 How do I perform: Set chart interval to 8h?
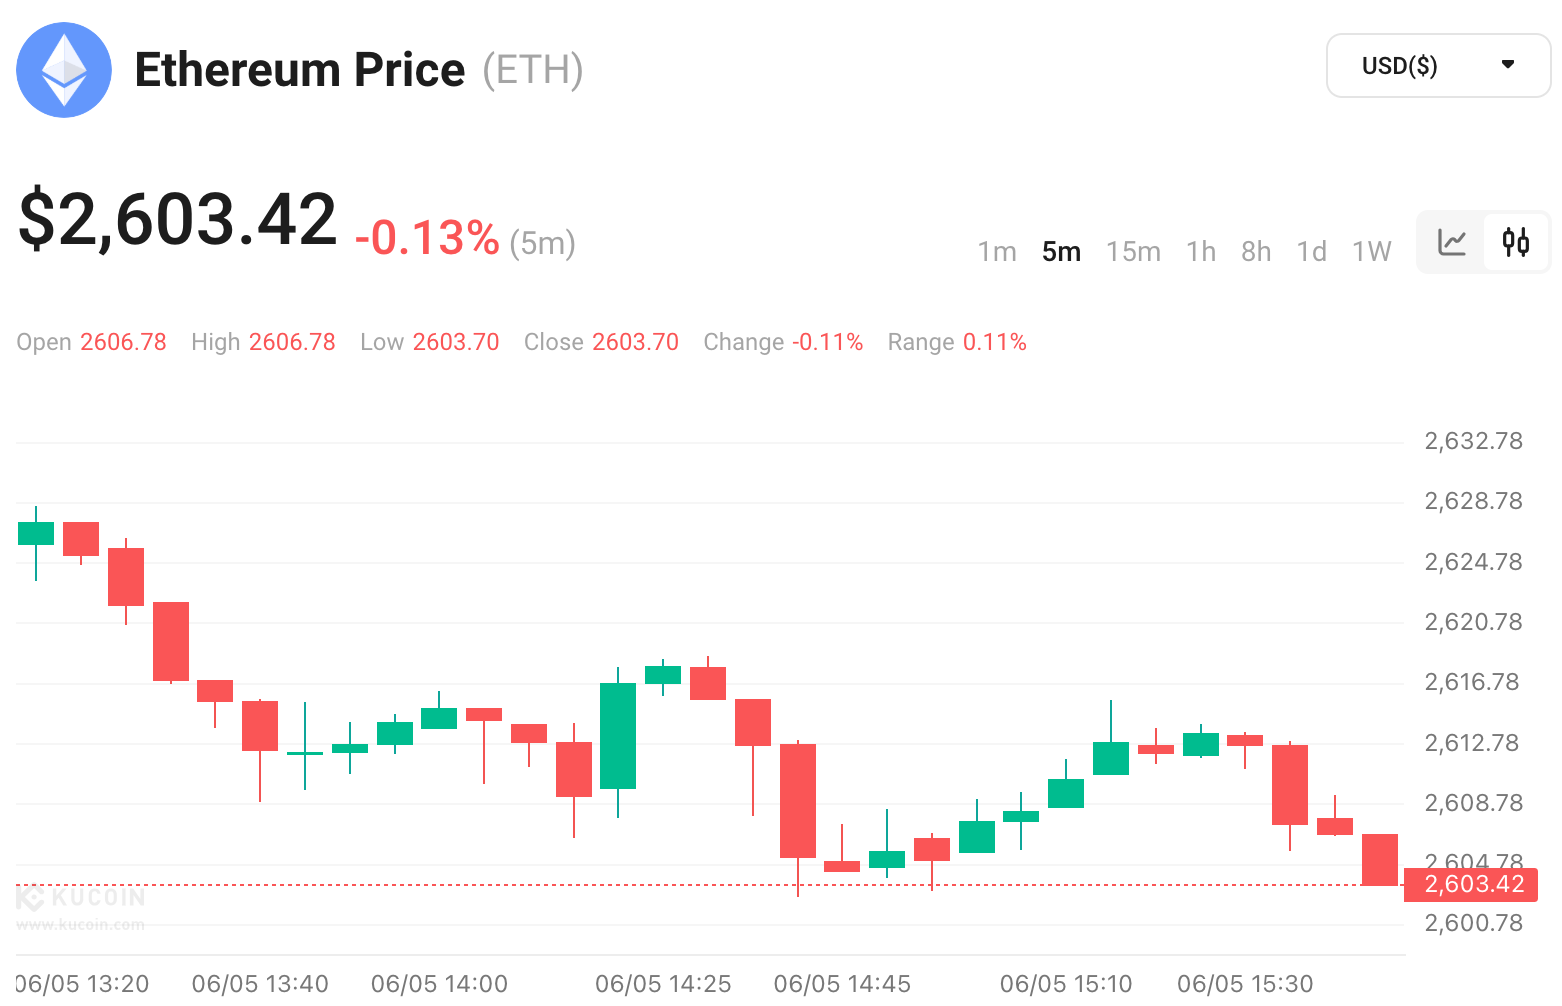[1256, 252]
